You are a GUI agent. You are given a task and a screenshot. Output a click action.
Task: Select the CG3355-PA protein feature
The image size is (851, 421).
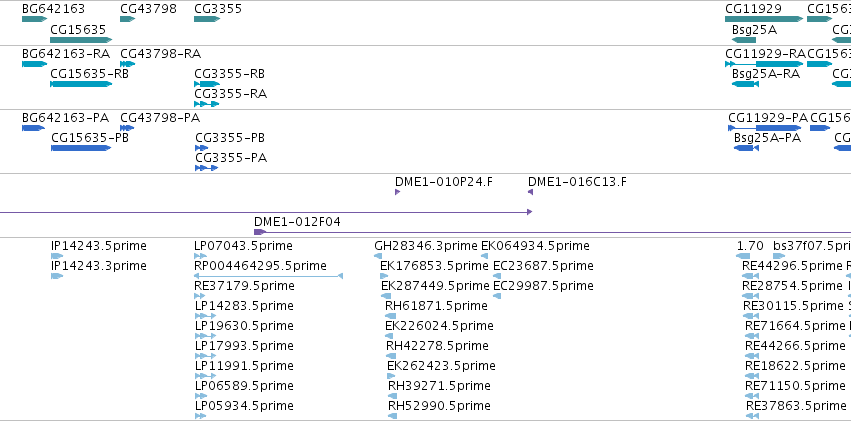(207, 168)
